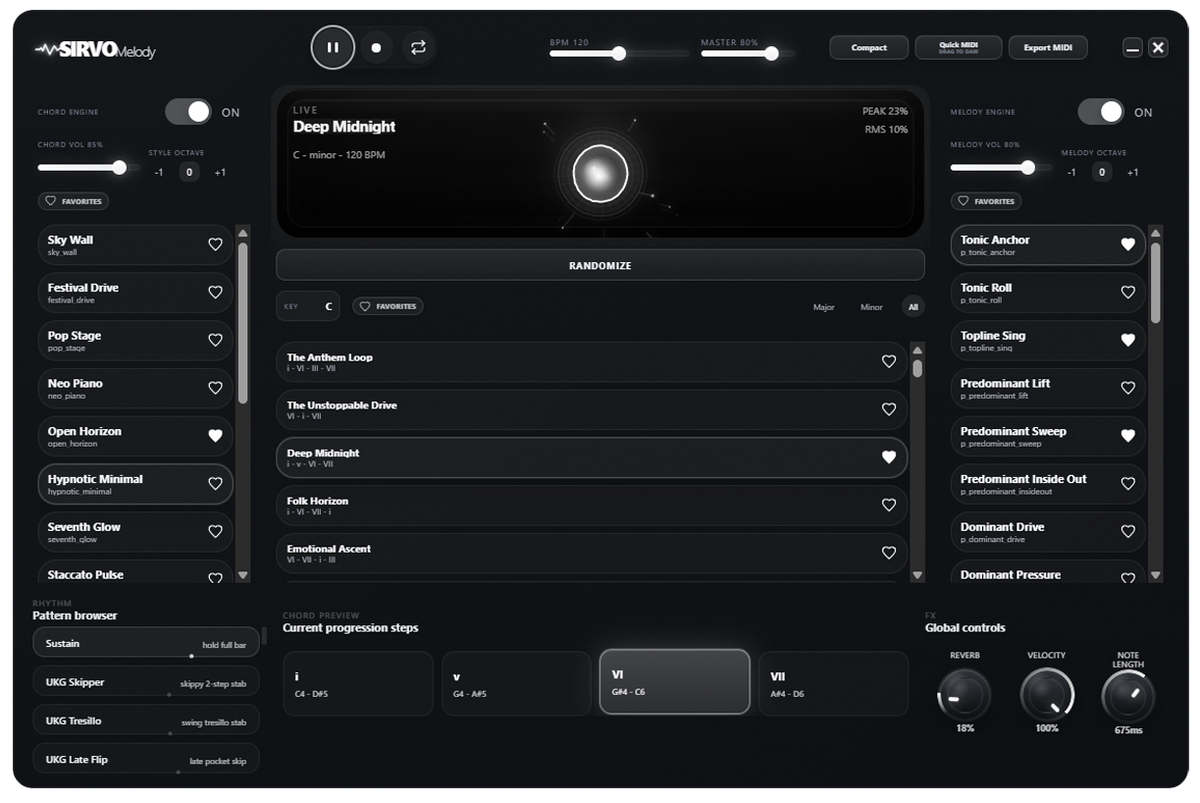Favorite the Predominant Inside Out melody

point(1128,484)
